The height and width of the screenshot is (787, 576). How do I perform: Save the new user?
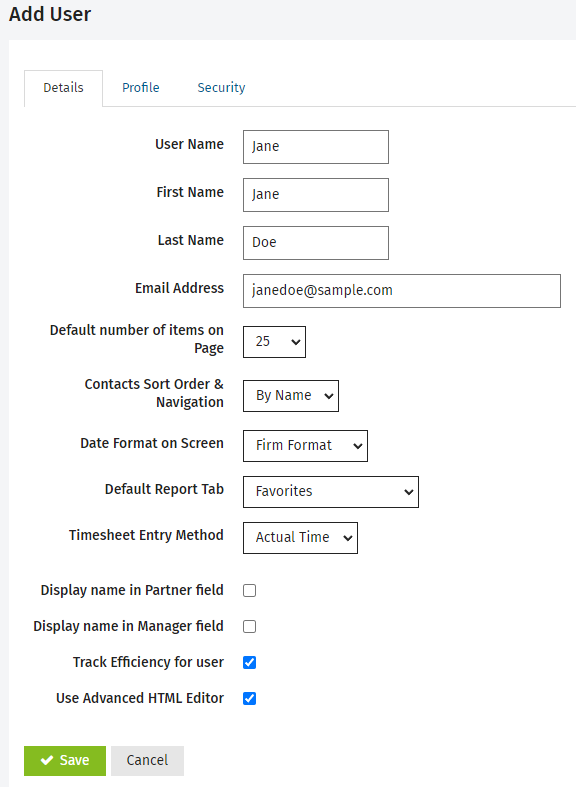click(65, 760)
